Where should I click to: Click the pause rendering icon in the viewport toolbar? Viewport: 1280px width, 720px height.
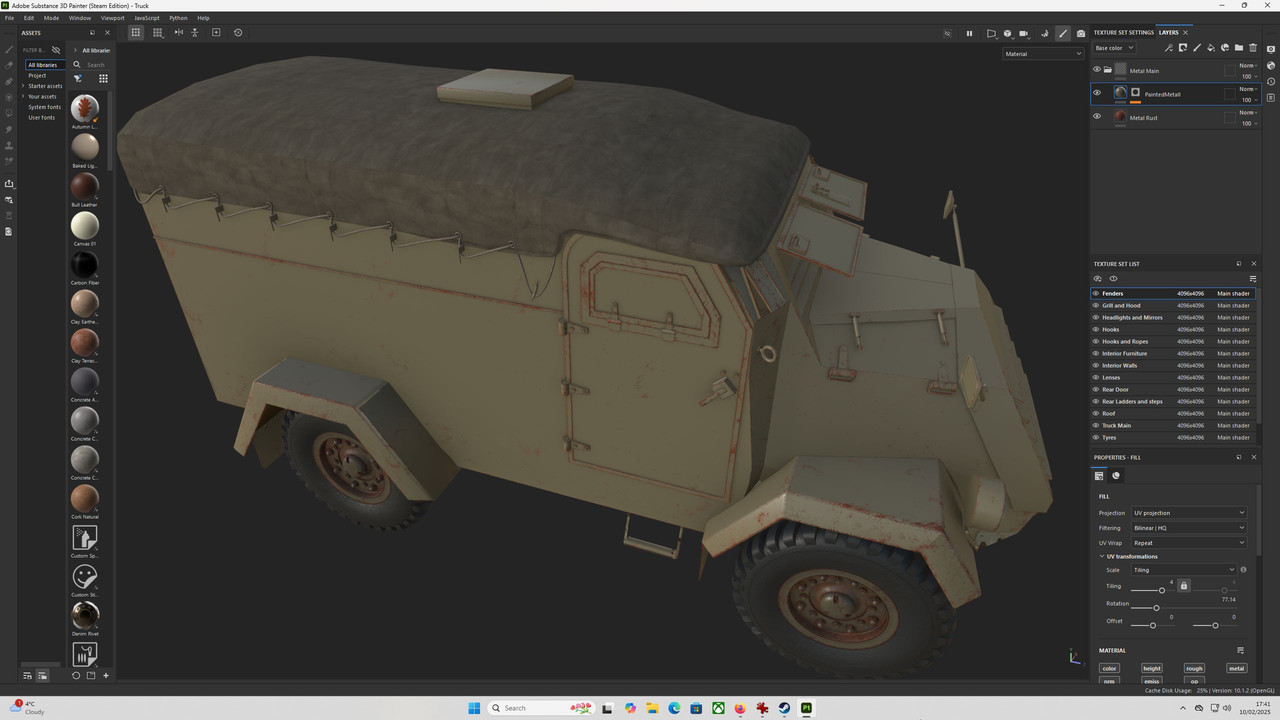click(x=969, y=33)
